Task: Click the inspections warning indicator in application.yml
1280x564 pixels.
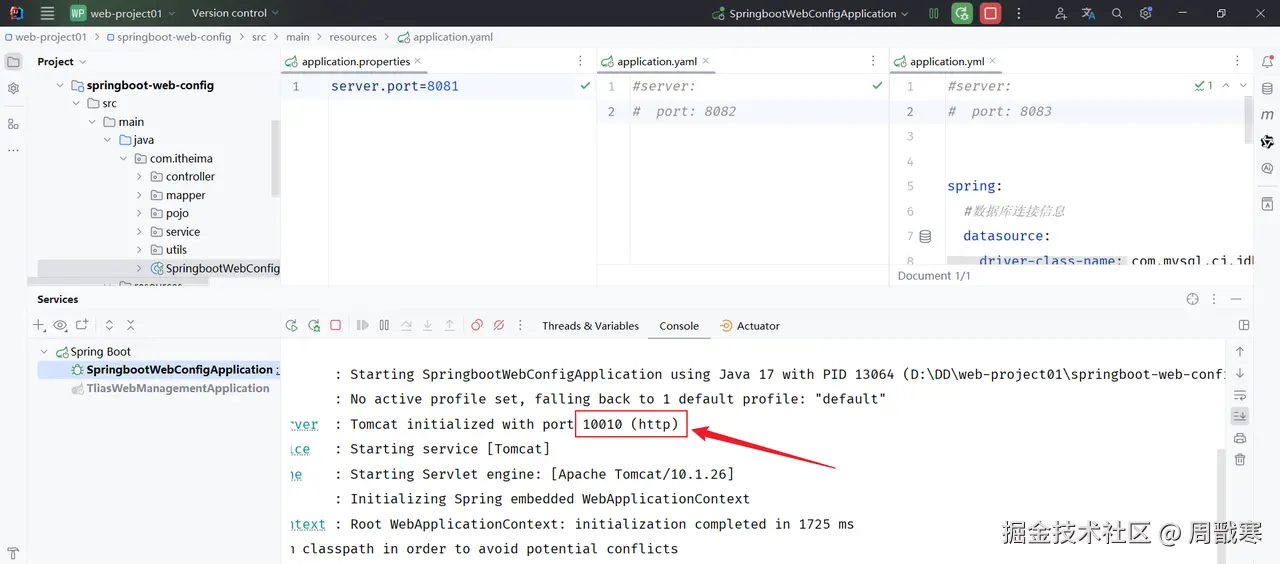Action: 1203,86
